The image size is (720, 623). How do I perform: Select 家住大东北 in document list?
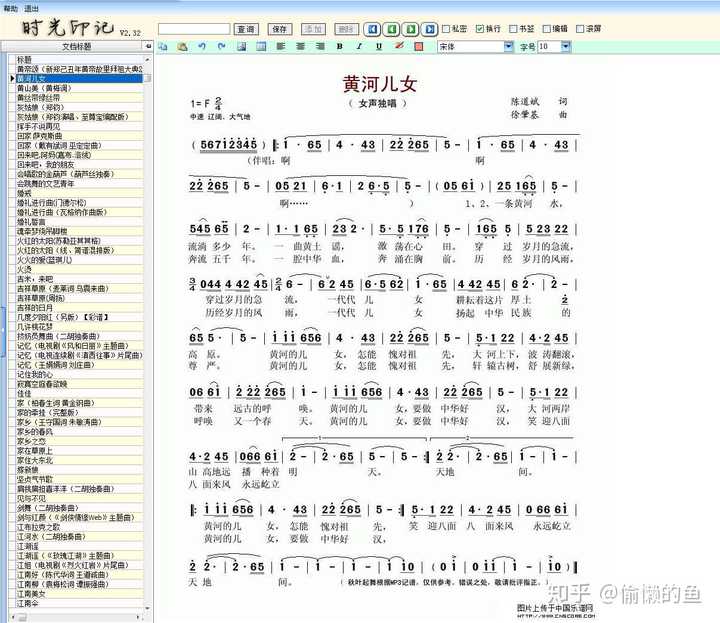coord(80,460)
